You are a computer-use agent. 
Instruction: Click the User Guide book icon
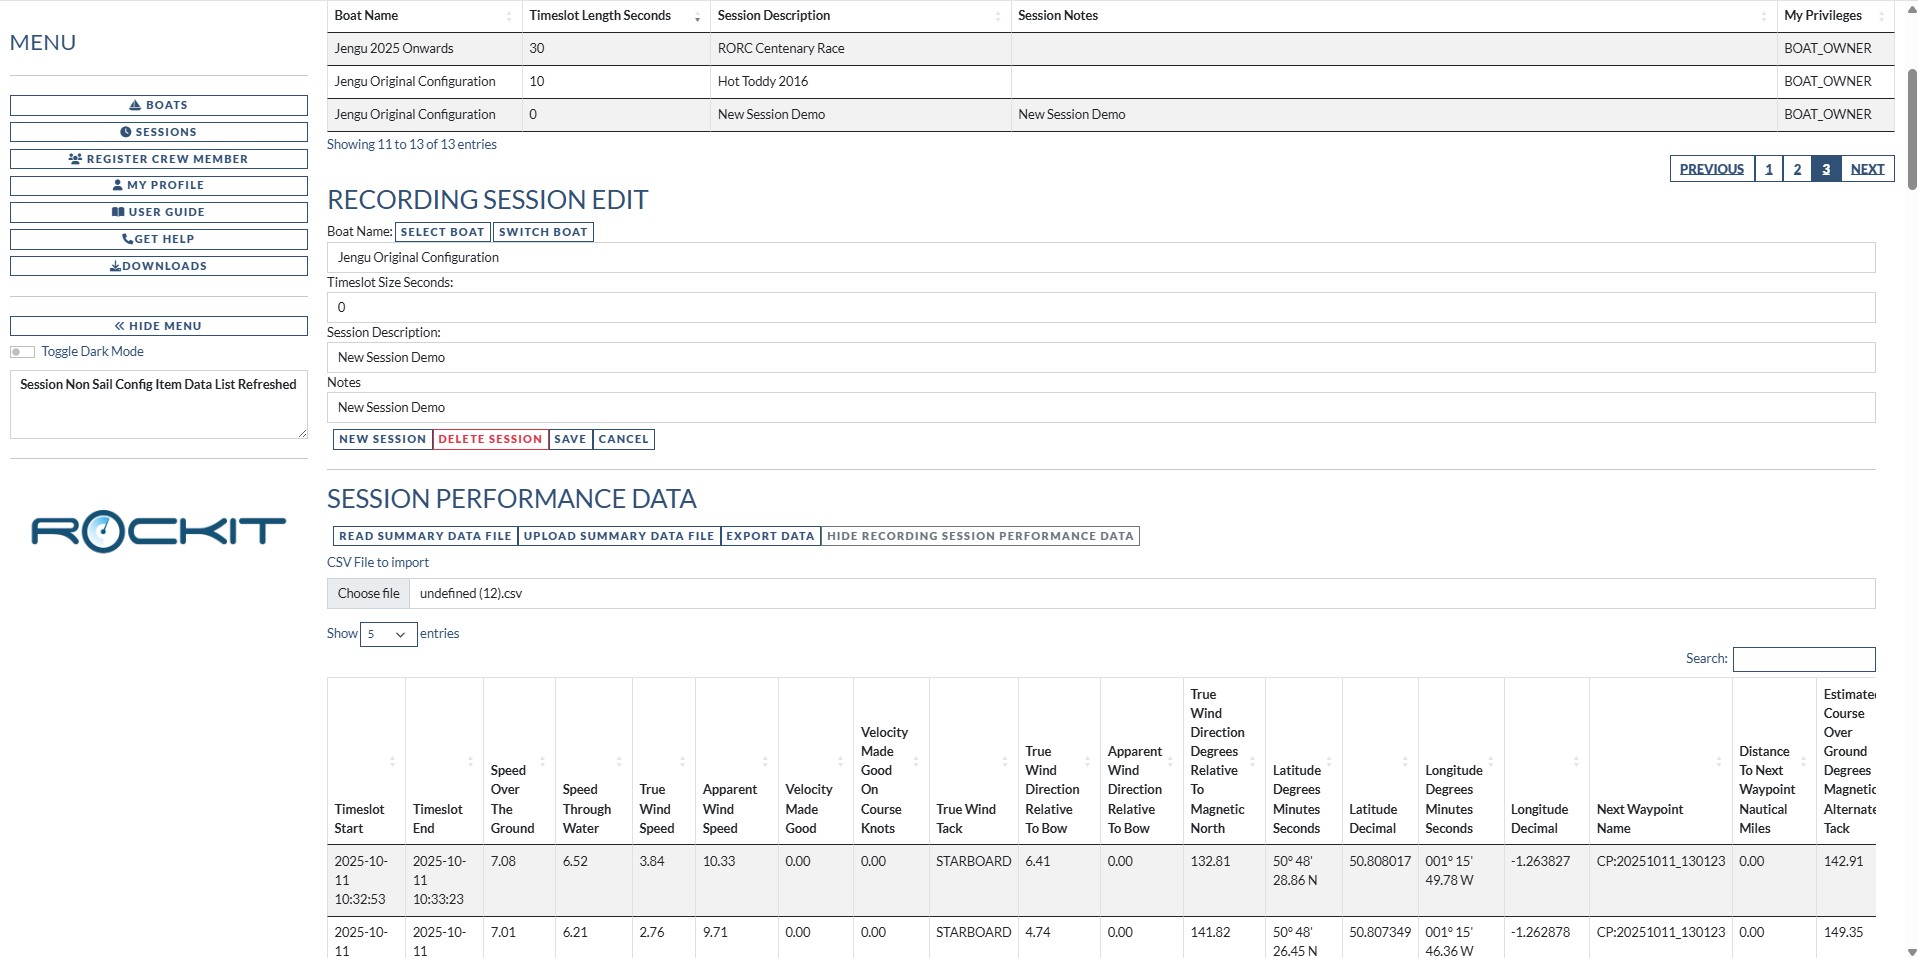[x=118, y=212]
